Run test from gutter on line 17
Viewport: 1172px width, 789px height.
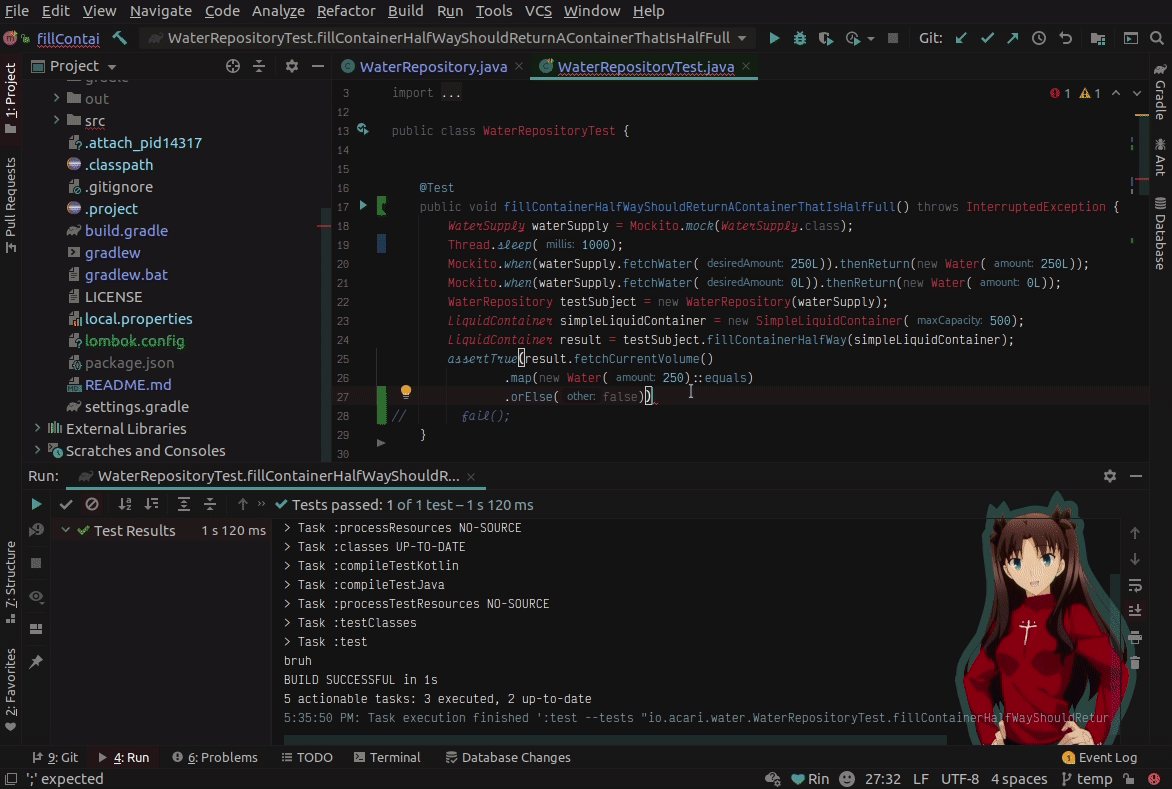tap(363, 205)
